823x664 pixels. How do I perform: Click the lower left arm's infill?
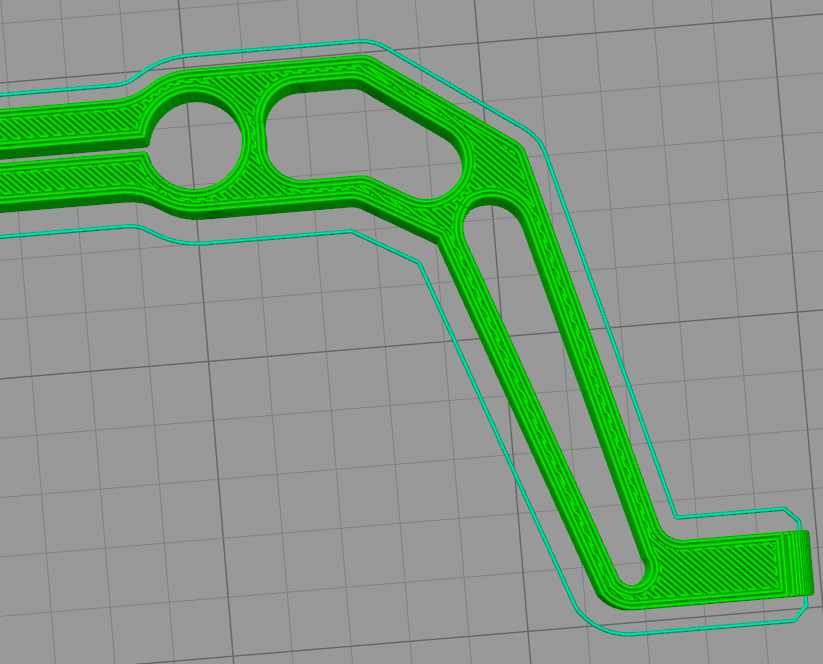tap(70, 179)
